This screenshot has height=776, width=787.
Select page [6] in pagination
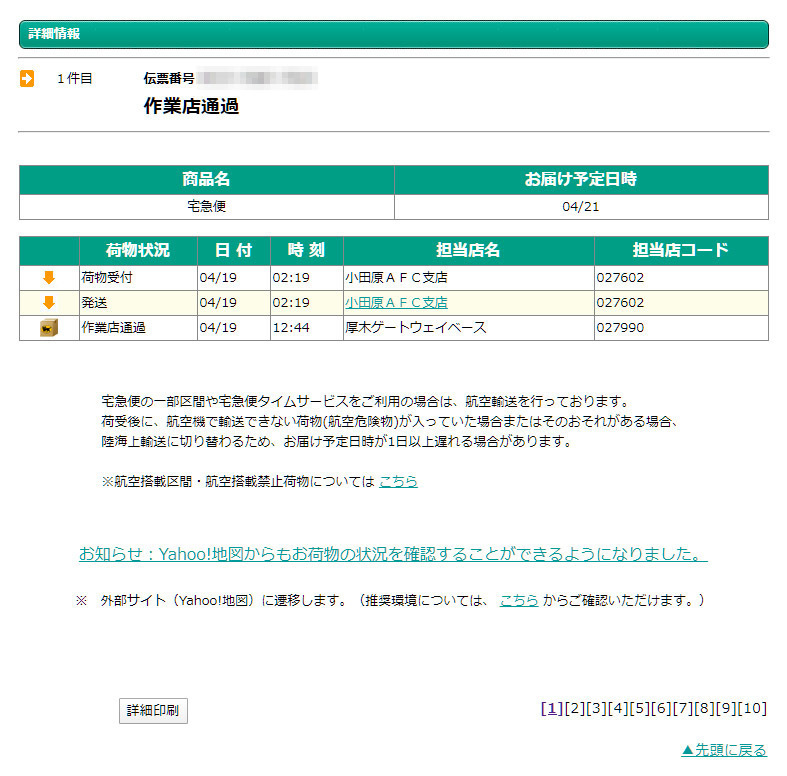click(x=661, y=709)
